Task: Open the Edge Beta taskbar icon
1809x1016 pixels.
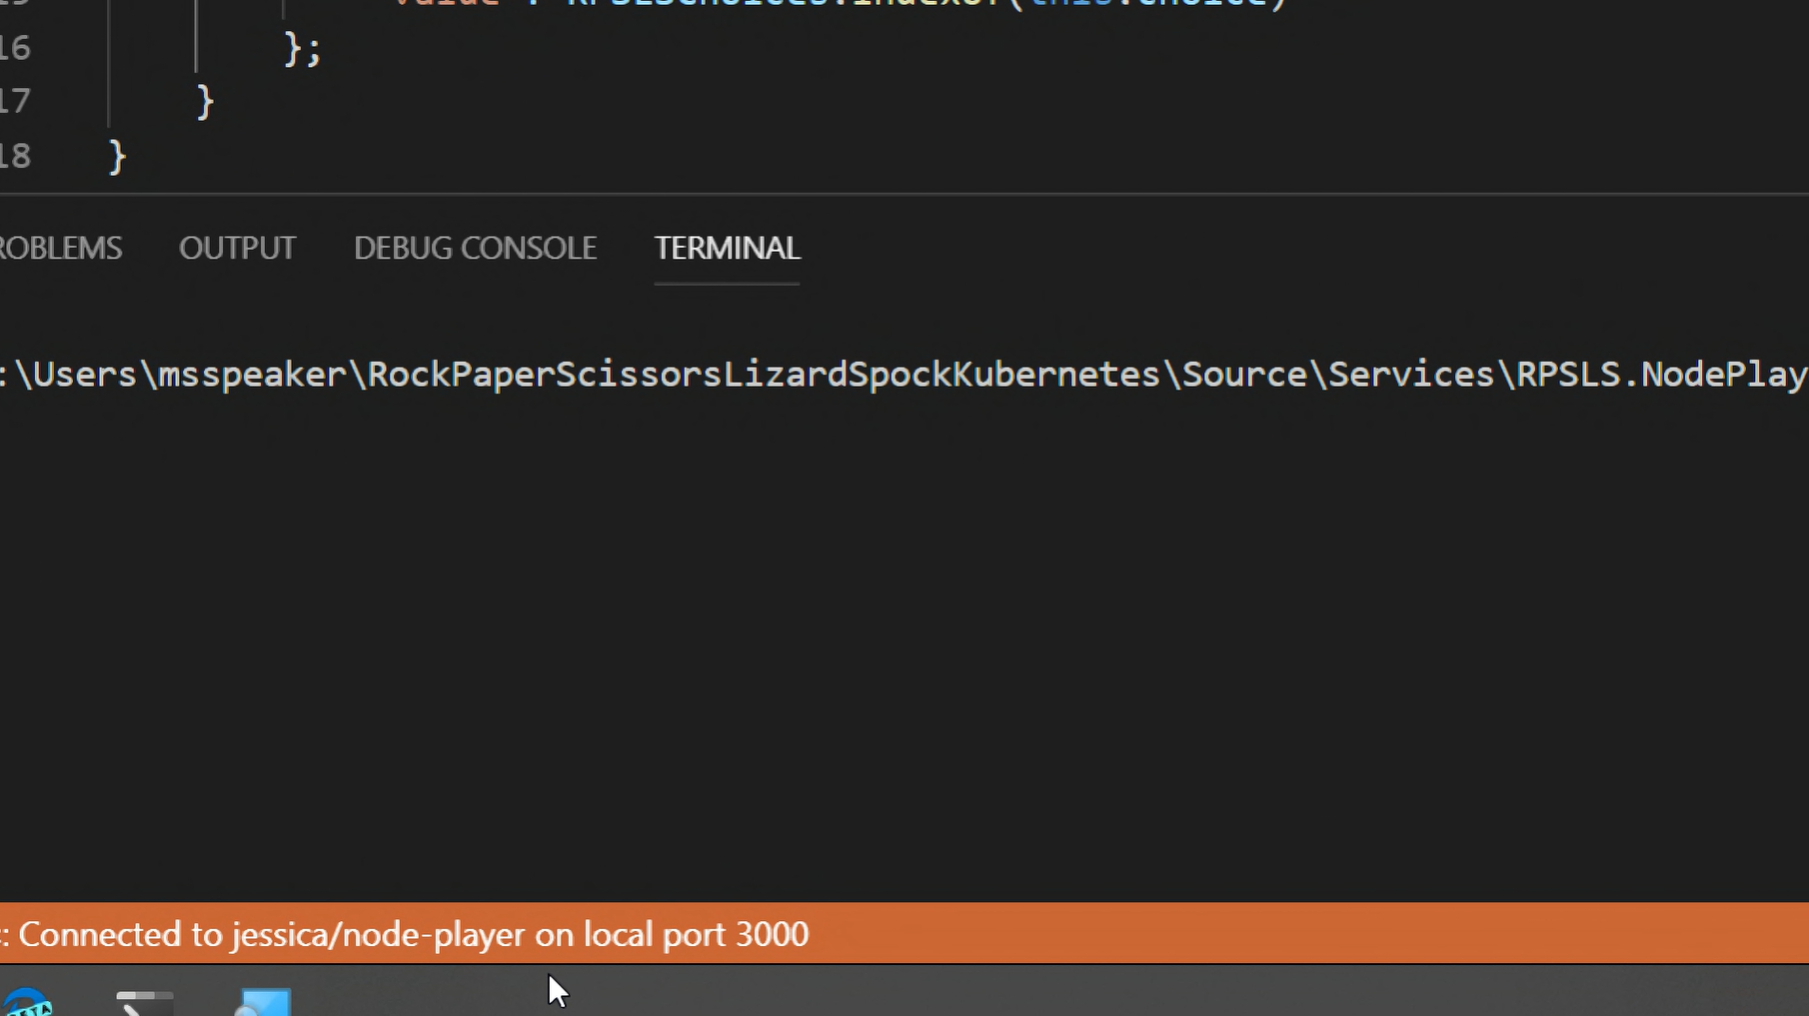Action: [x=26, y=1003]
